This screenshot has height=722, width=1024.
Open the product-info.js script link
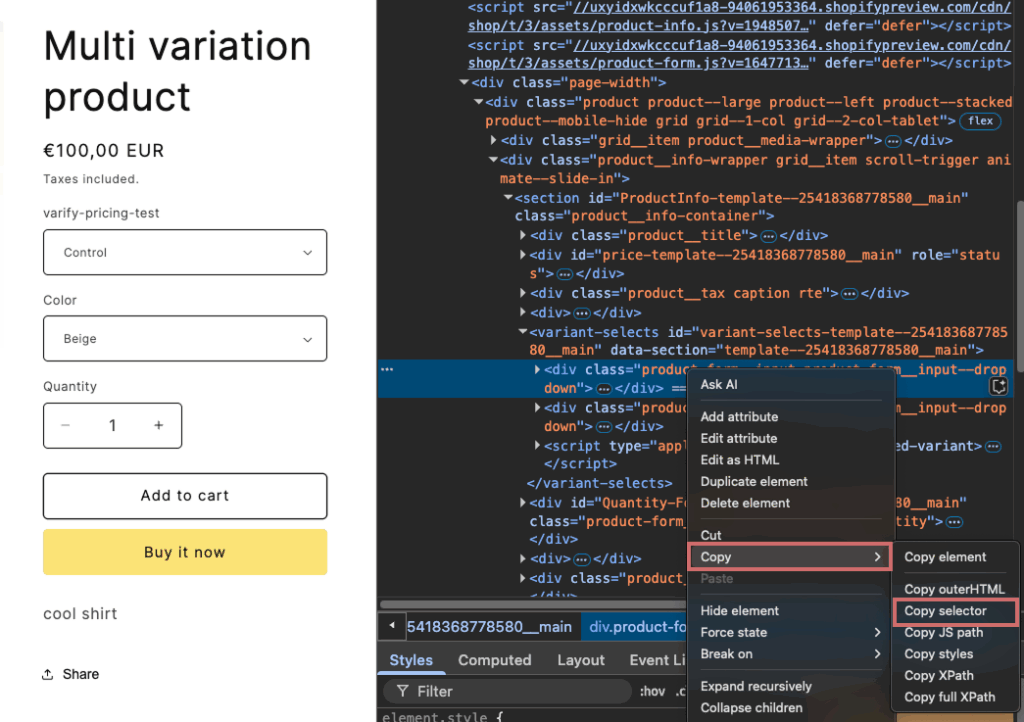coord(739,17)
